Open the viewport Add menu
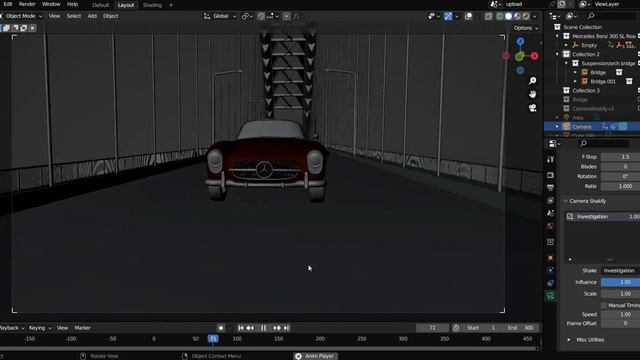 (x=92, y=16)
